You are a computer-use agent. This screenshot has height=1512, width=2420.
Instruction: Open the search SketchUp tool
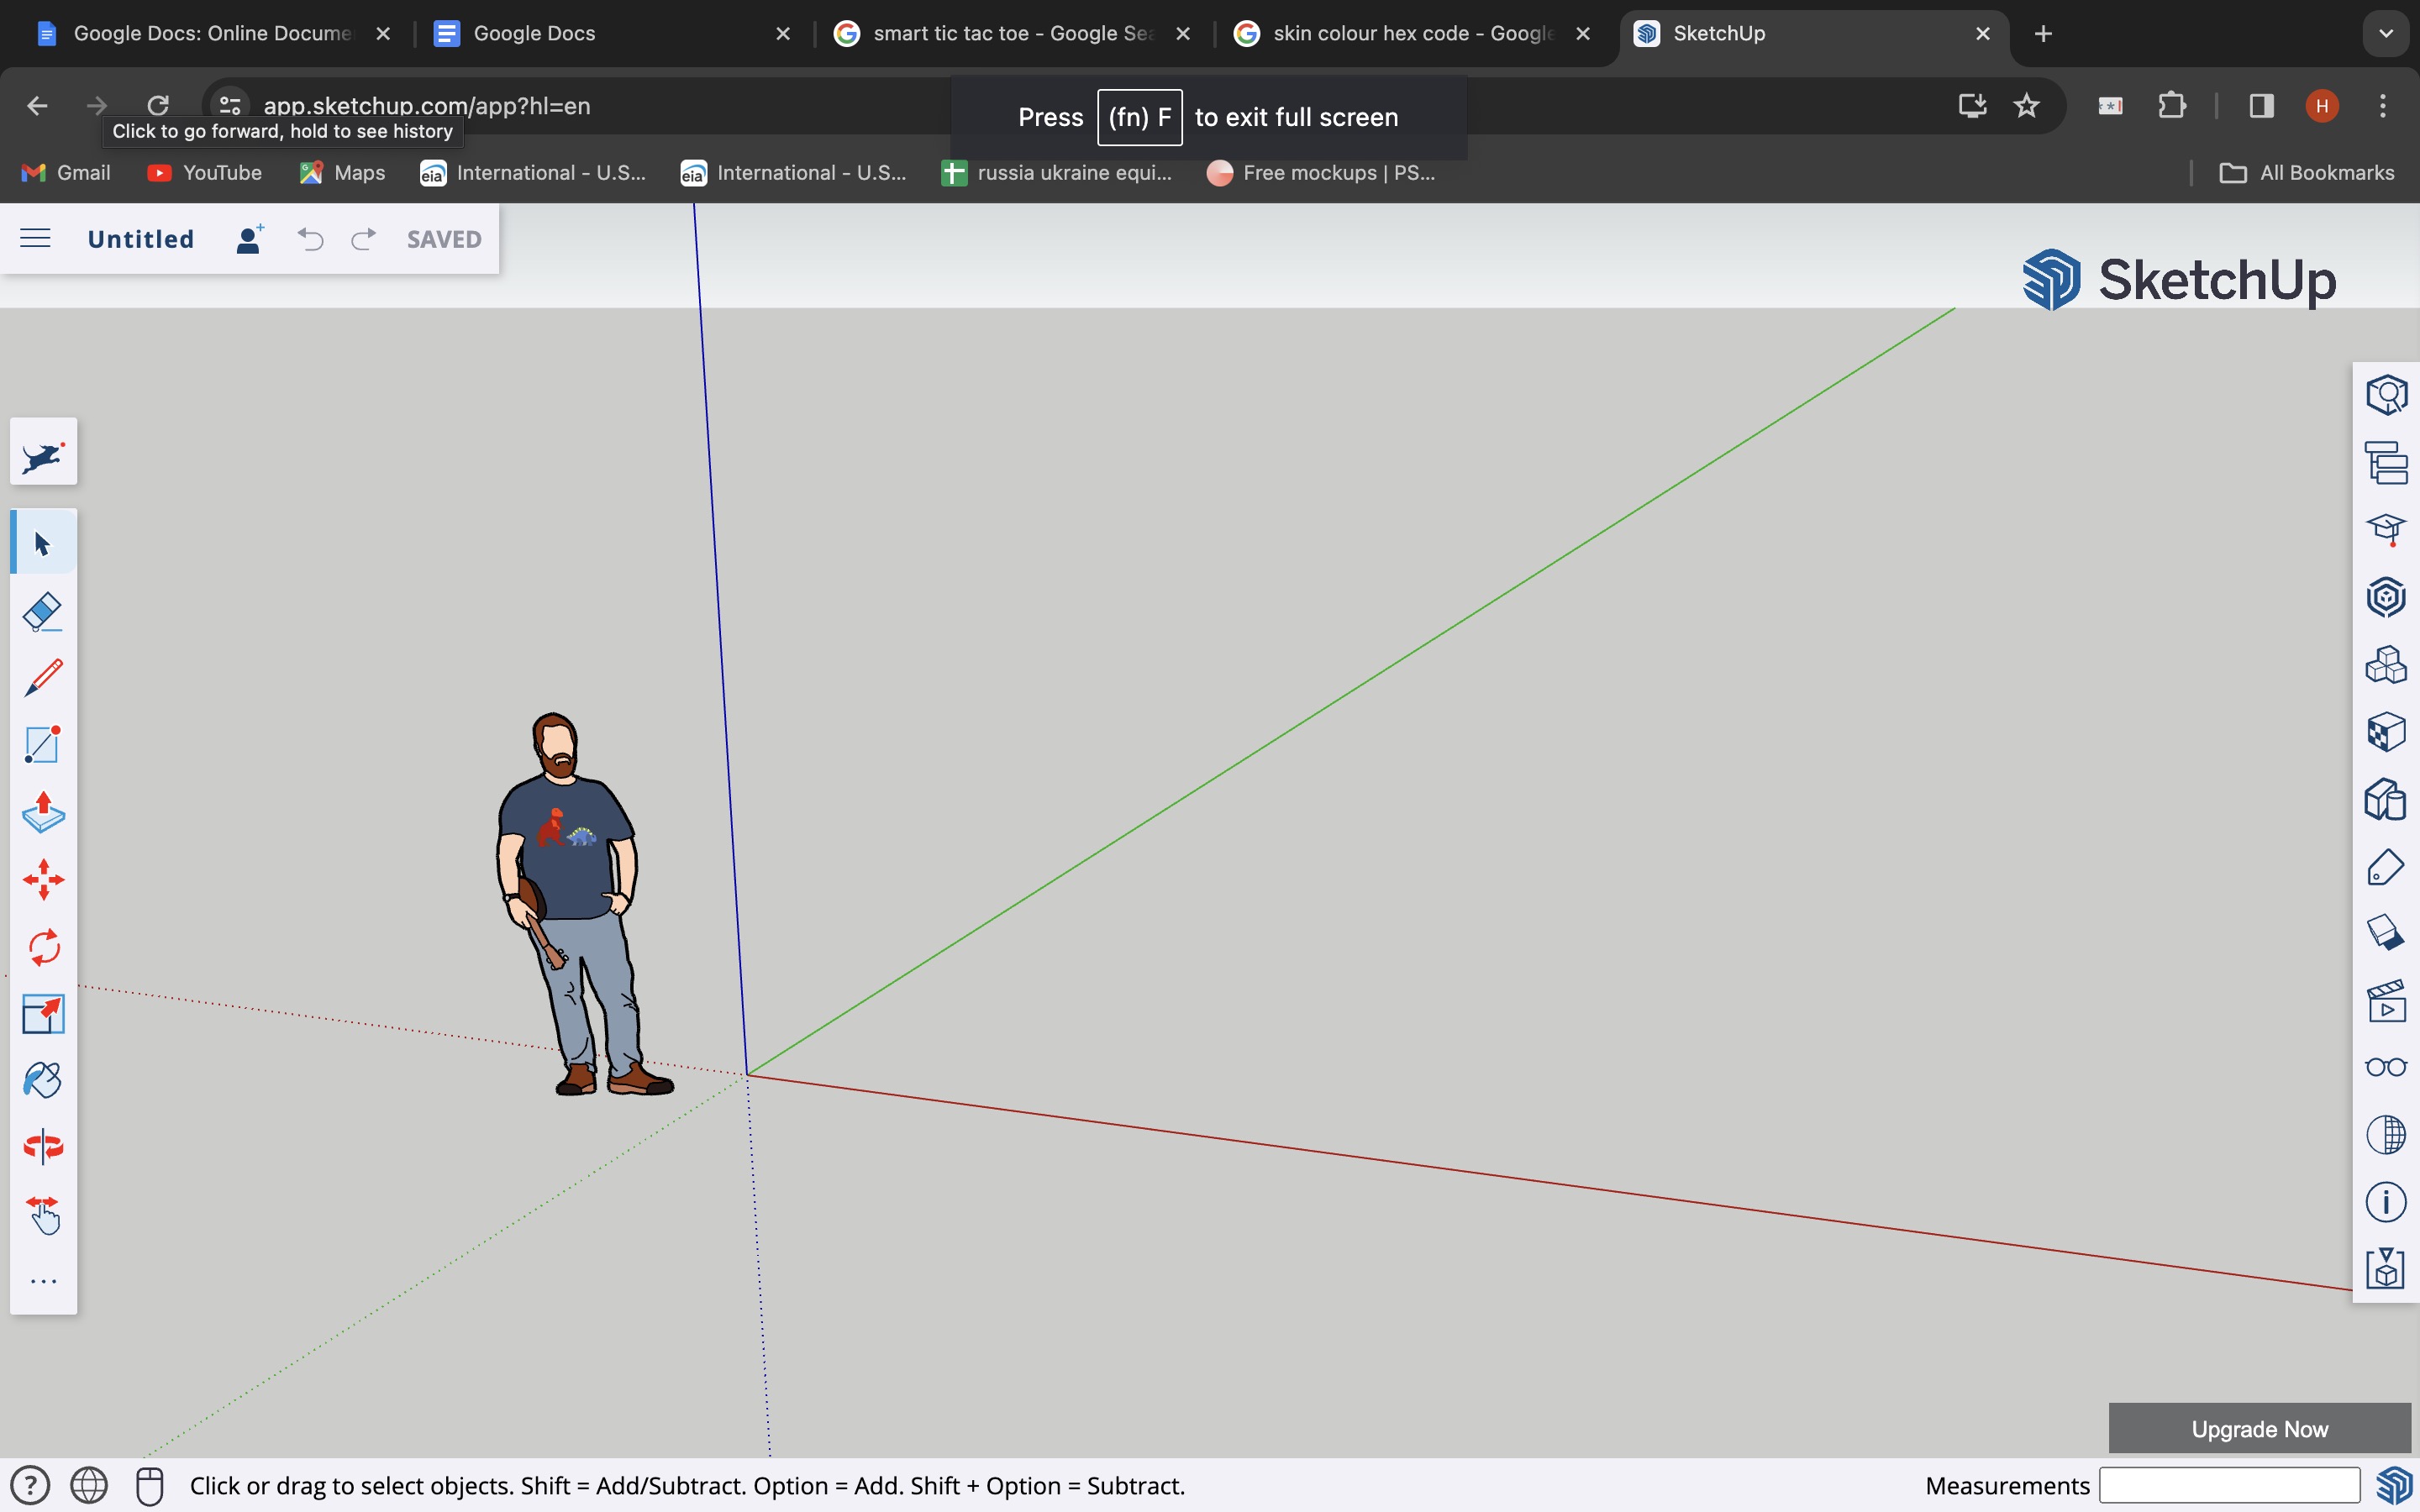coord(43,452)
